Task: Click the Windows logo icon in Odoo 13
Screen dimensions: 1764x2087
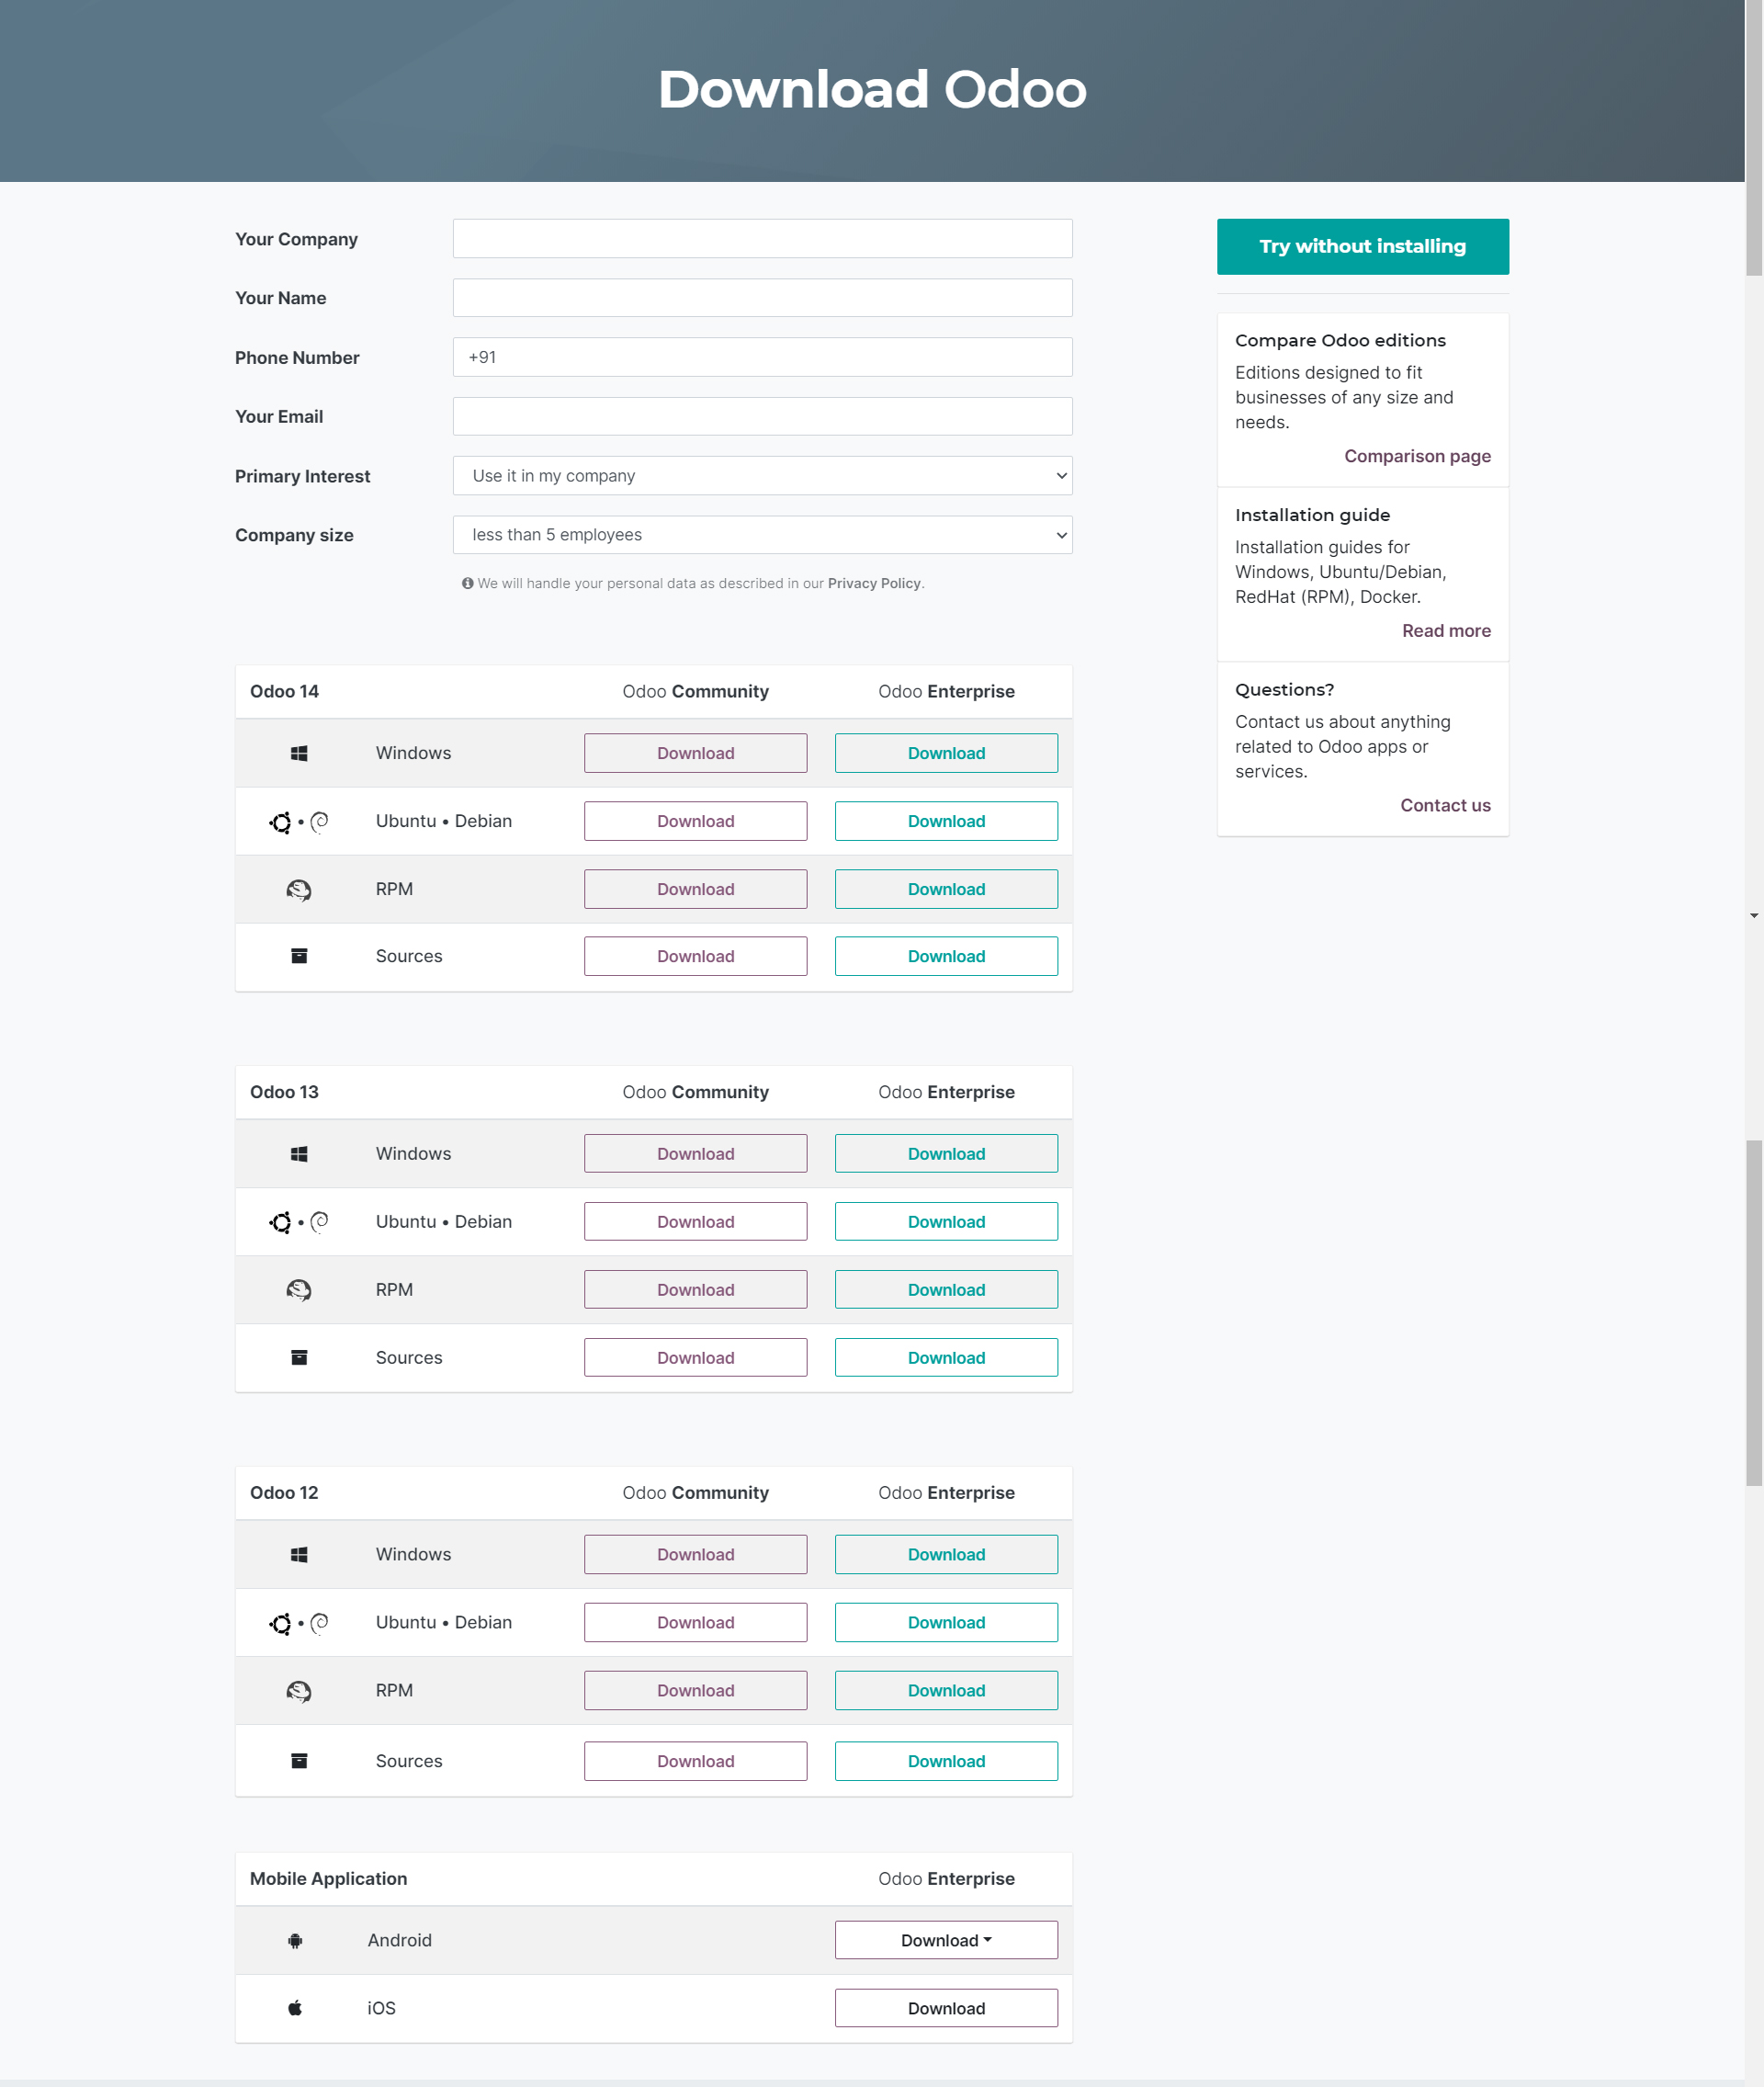Action: click(299, 1154)
